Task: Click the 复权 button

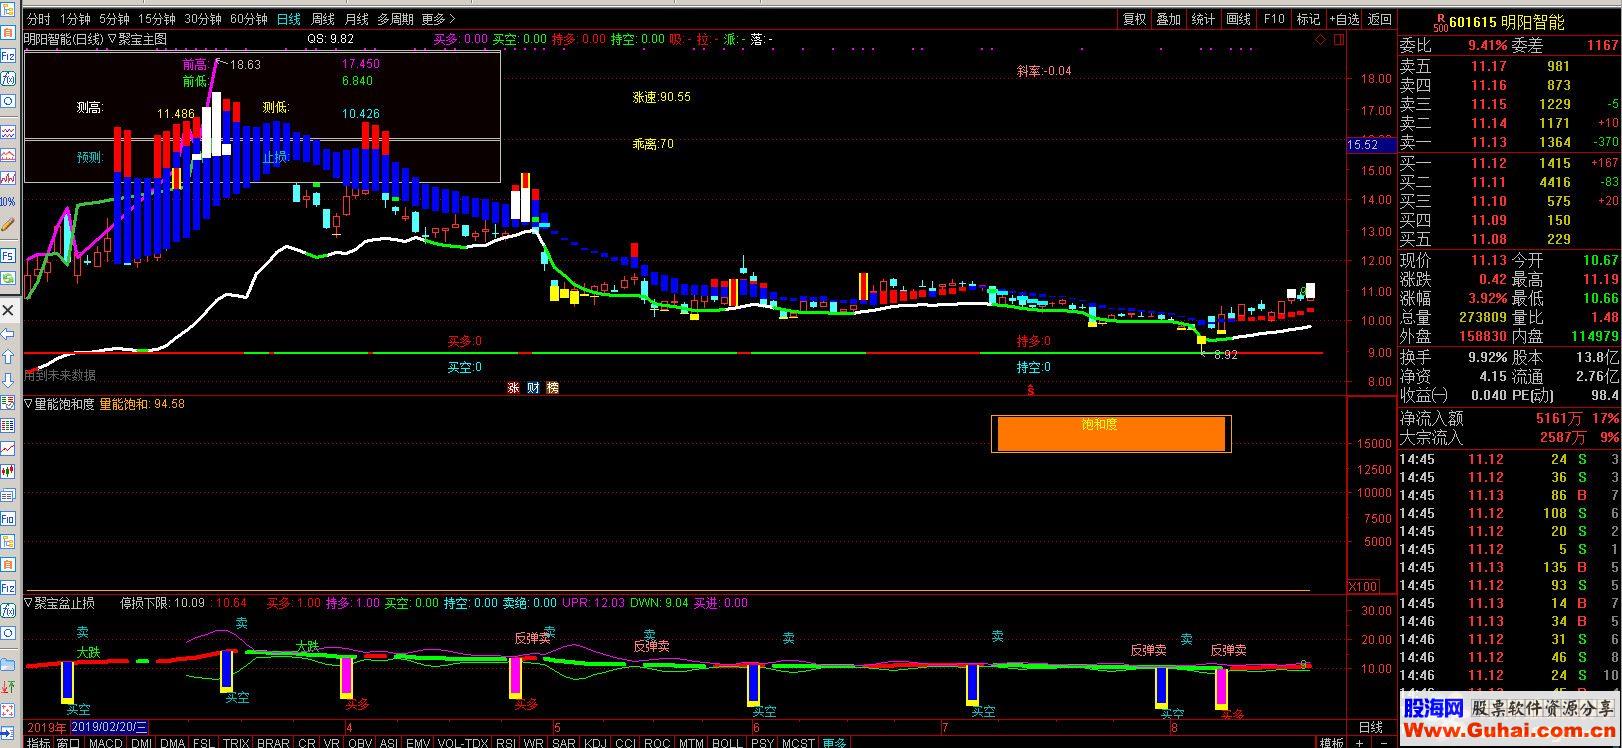Action: tap(1134, 19)
